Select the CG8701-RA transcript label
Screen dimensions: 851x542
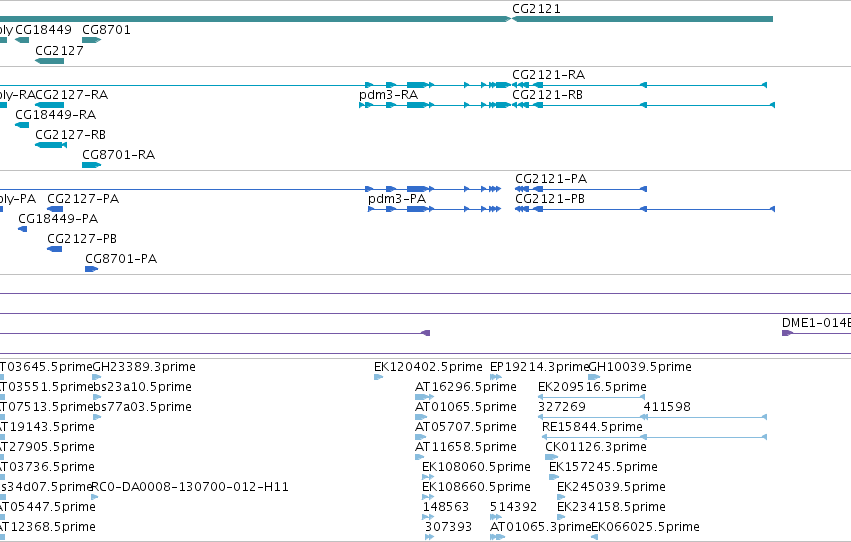coord(118,155)
